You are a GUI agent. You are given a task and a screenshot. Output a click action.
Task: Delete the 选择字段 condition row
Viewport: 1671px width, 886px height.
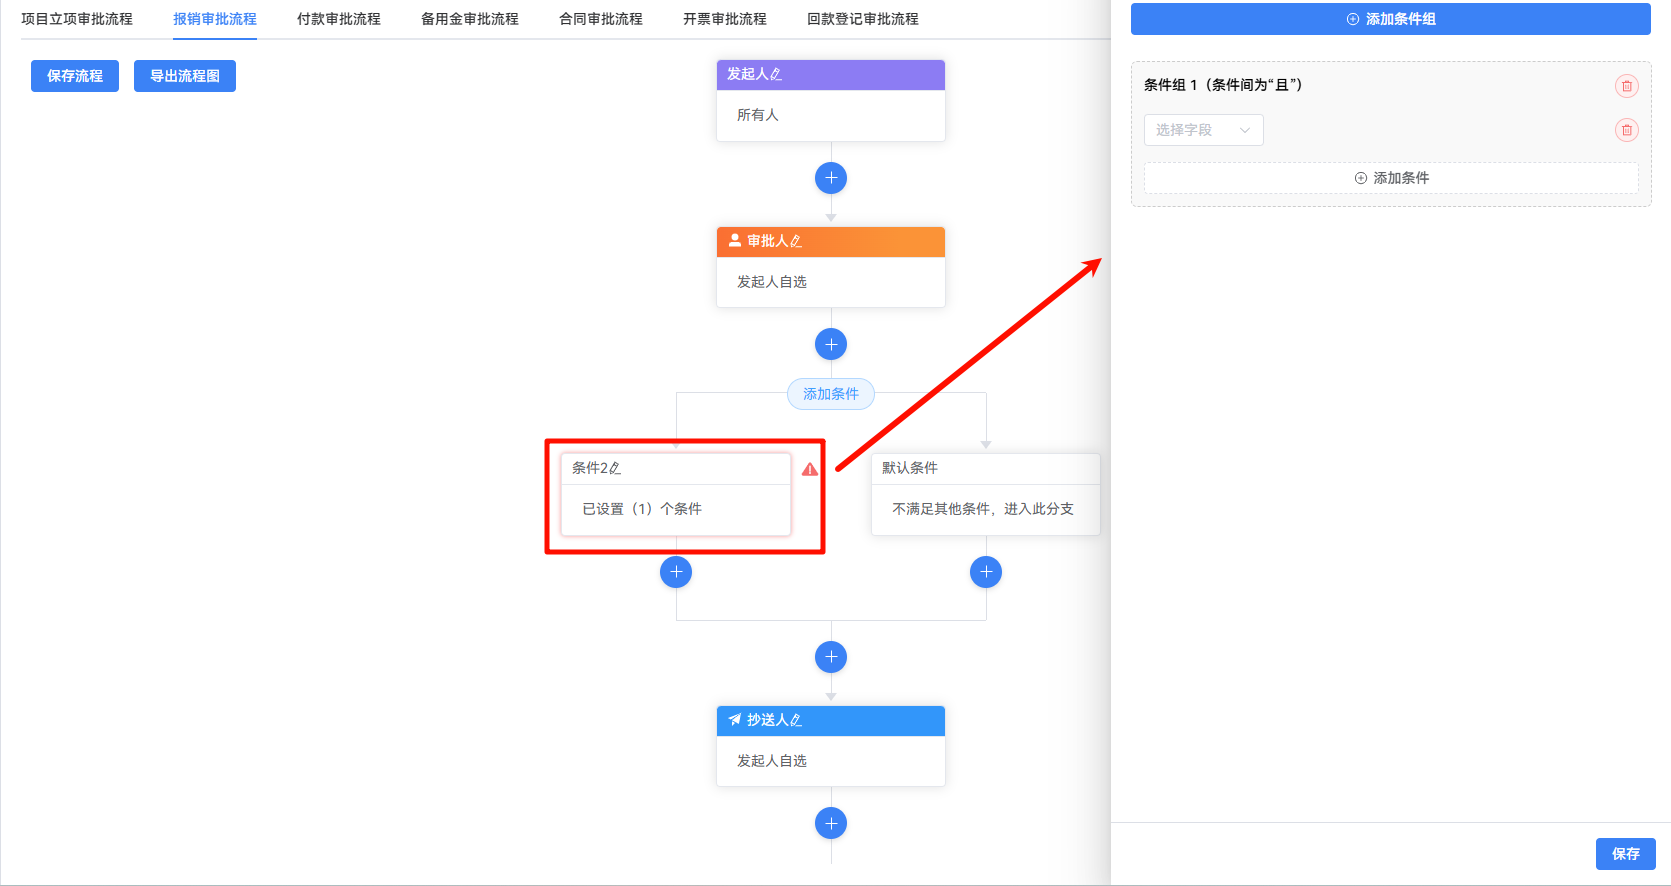point(1627,130)
